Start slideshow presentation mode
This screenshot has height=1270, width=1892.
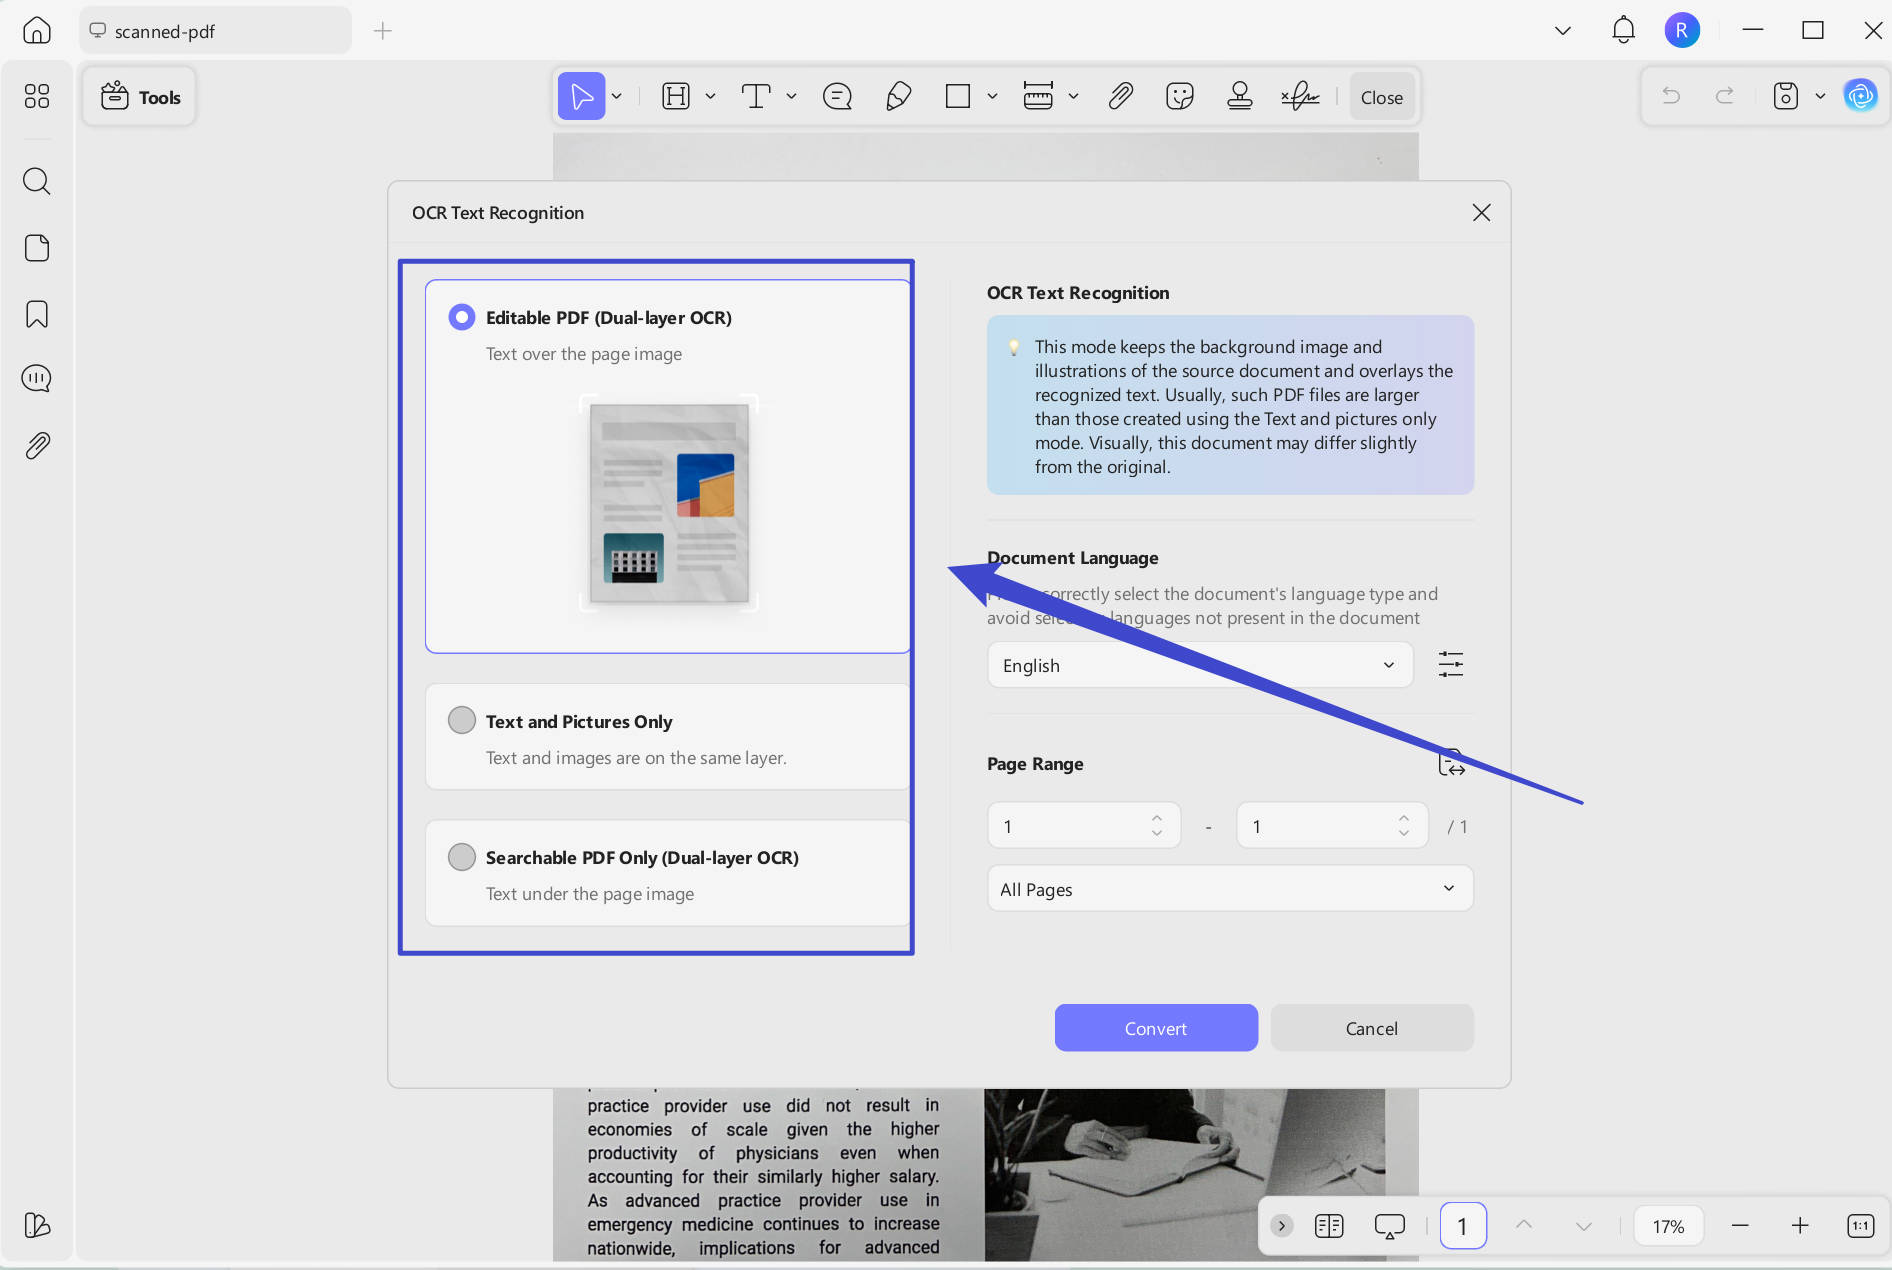[1389, 1225]
